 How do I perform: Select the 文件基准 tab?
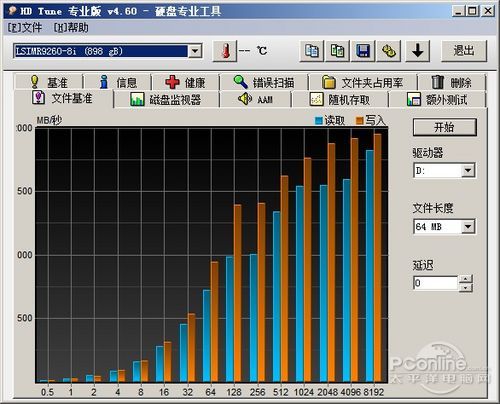63,98
